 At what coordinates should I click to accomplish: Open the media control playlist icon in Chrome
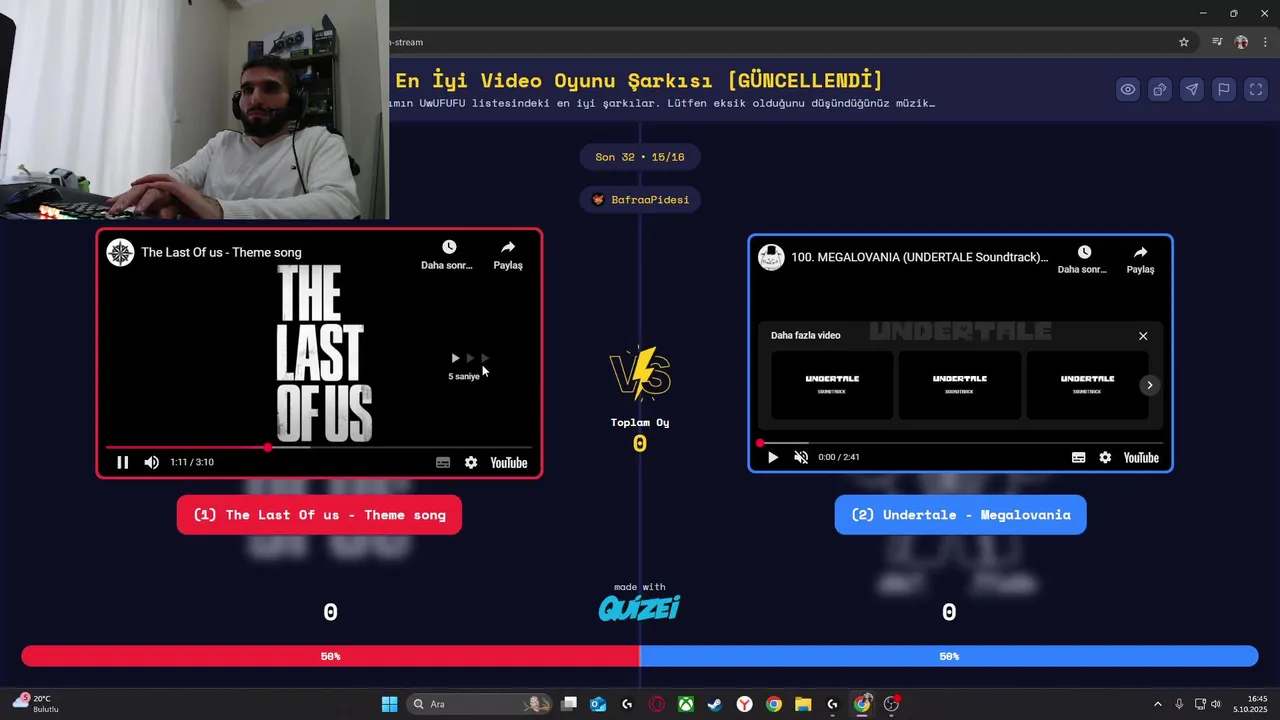[1217, 42]
